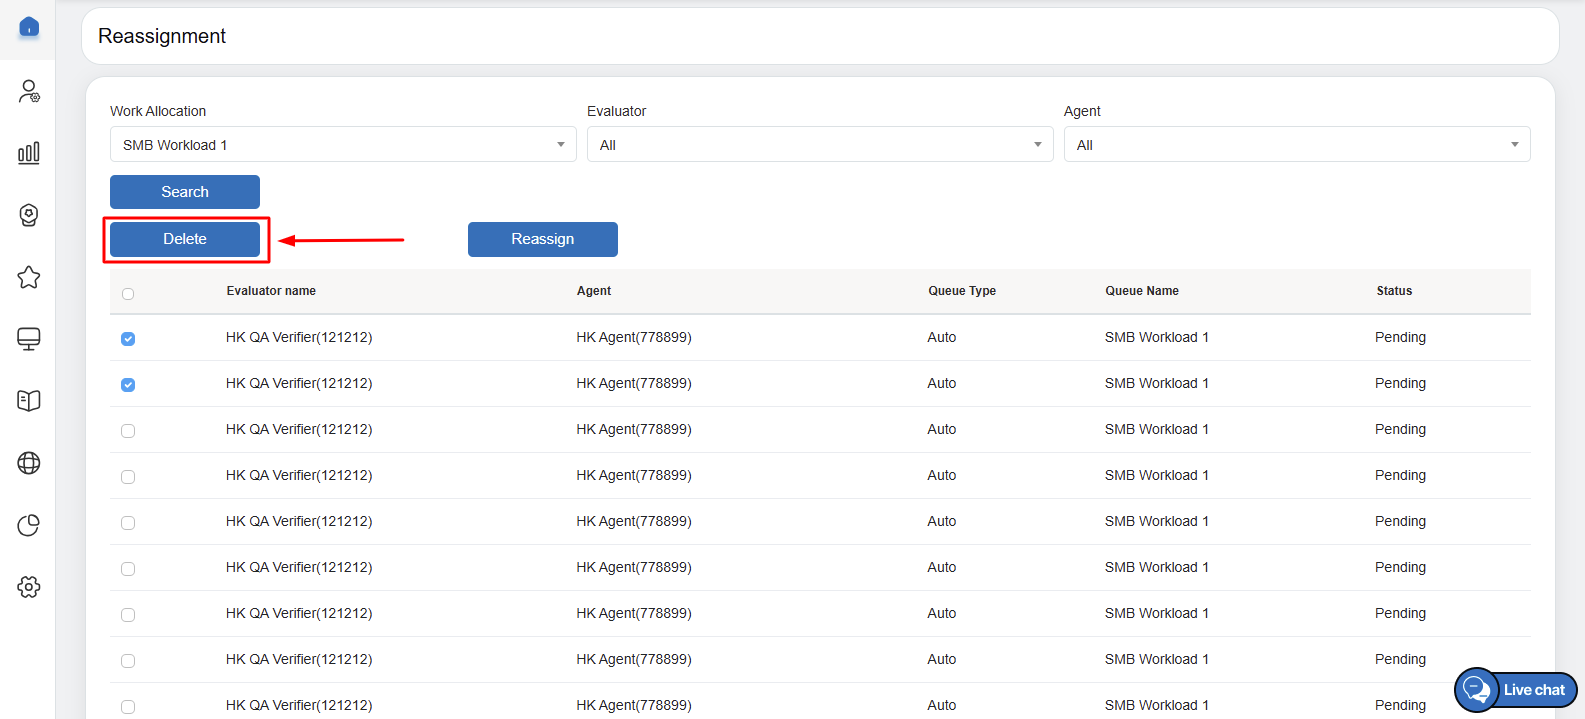1585x719 pixels.
Task: Open the gear settings sidebar icon
Action: pos(29,587)
